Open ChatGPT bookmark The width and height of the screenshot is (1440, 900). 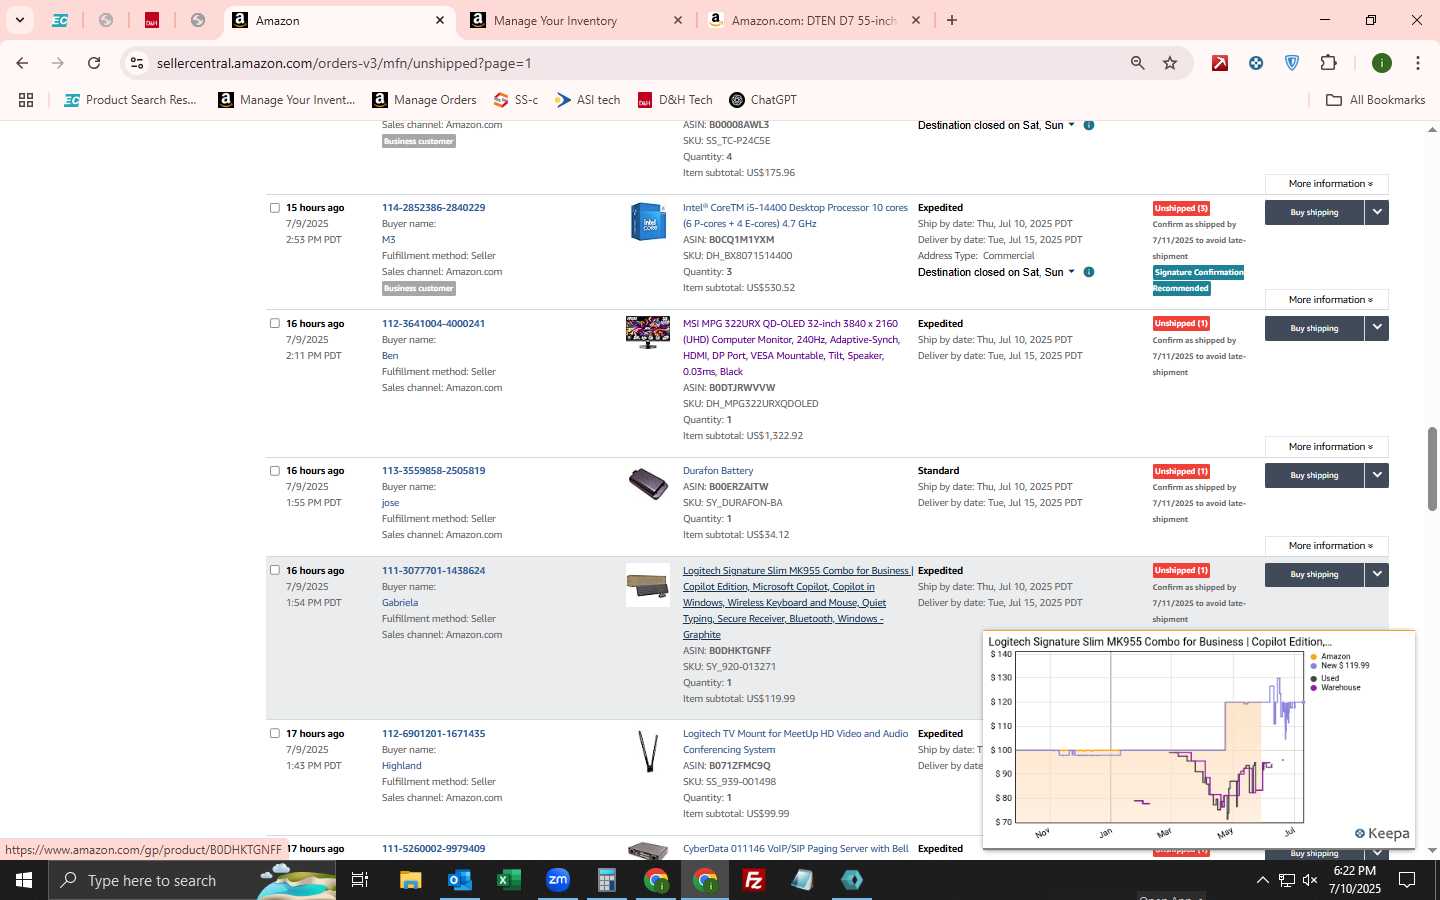(763, 100)
